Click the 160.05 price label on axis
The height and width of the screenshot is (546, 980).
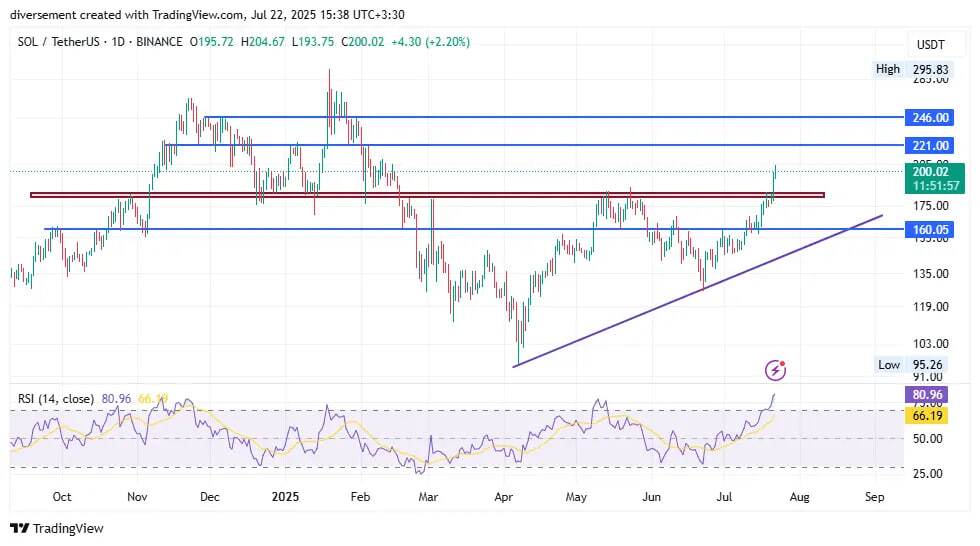coord(929,229)
